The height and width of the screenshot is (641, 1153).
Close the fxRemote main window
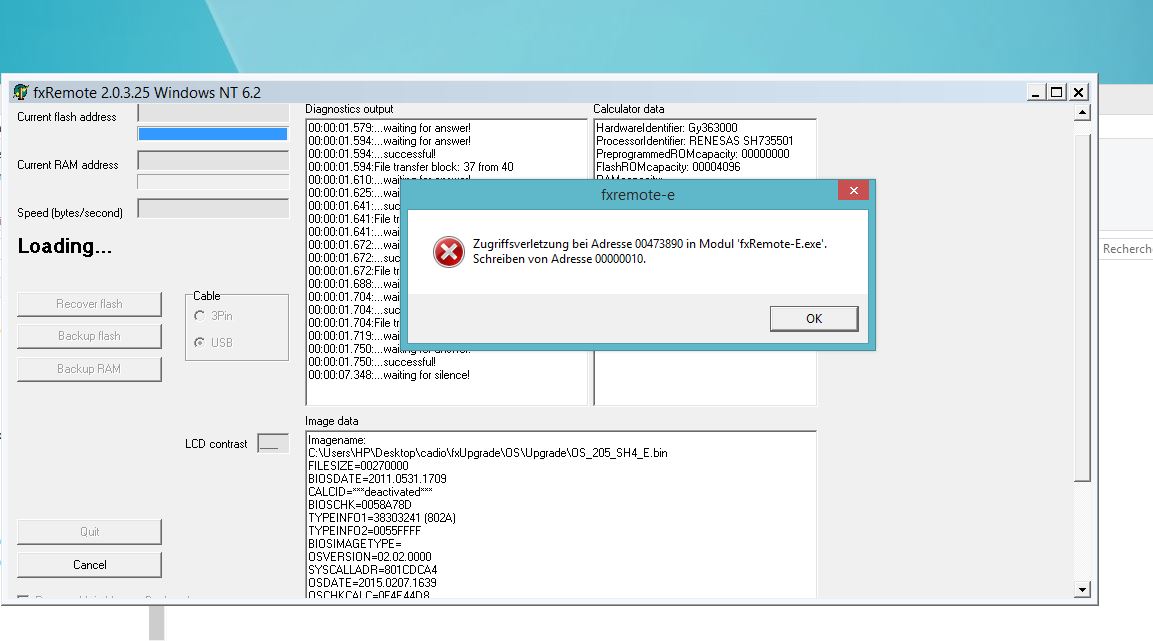(1078, 92)
